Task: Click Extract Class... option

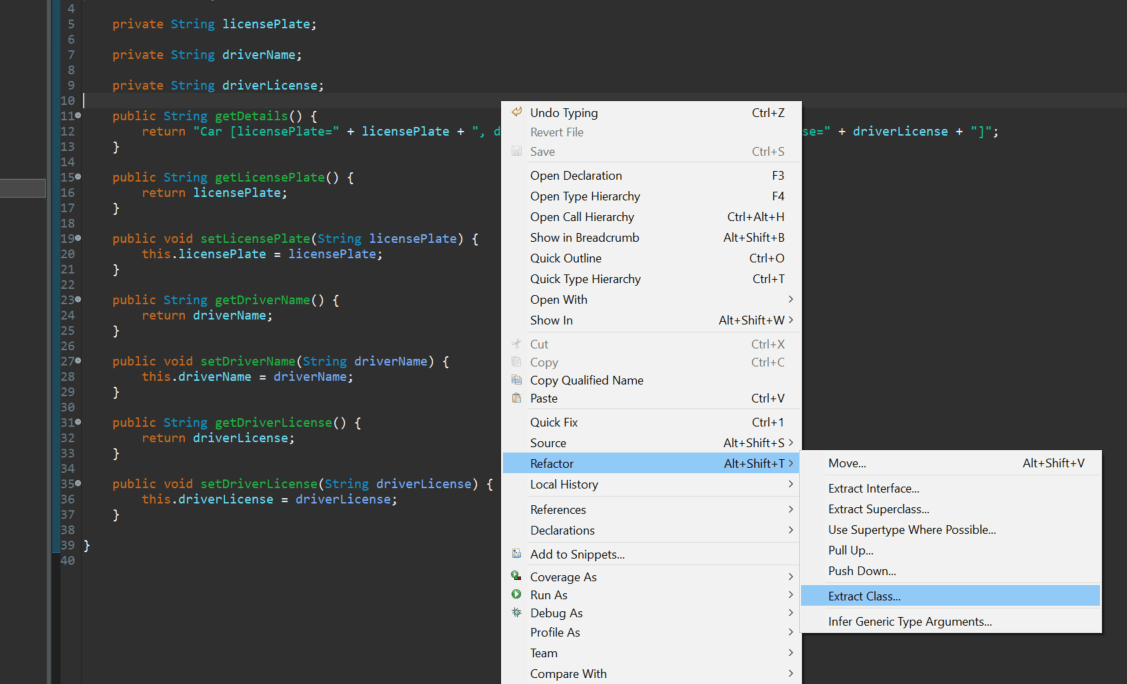Action: coord(951,596)
